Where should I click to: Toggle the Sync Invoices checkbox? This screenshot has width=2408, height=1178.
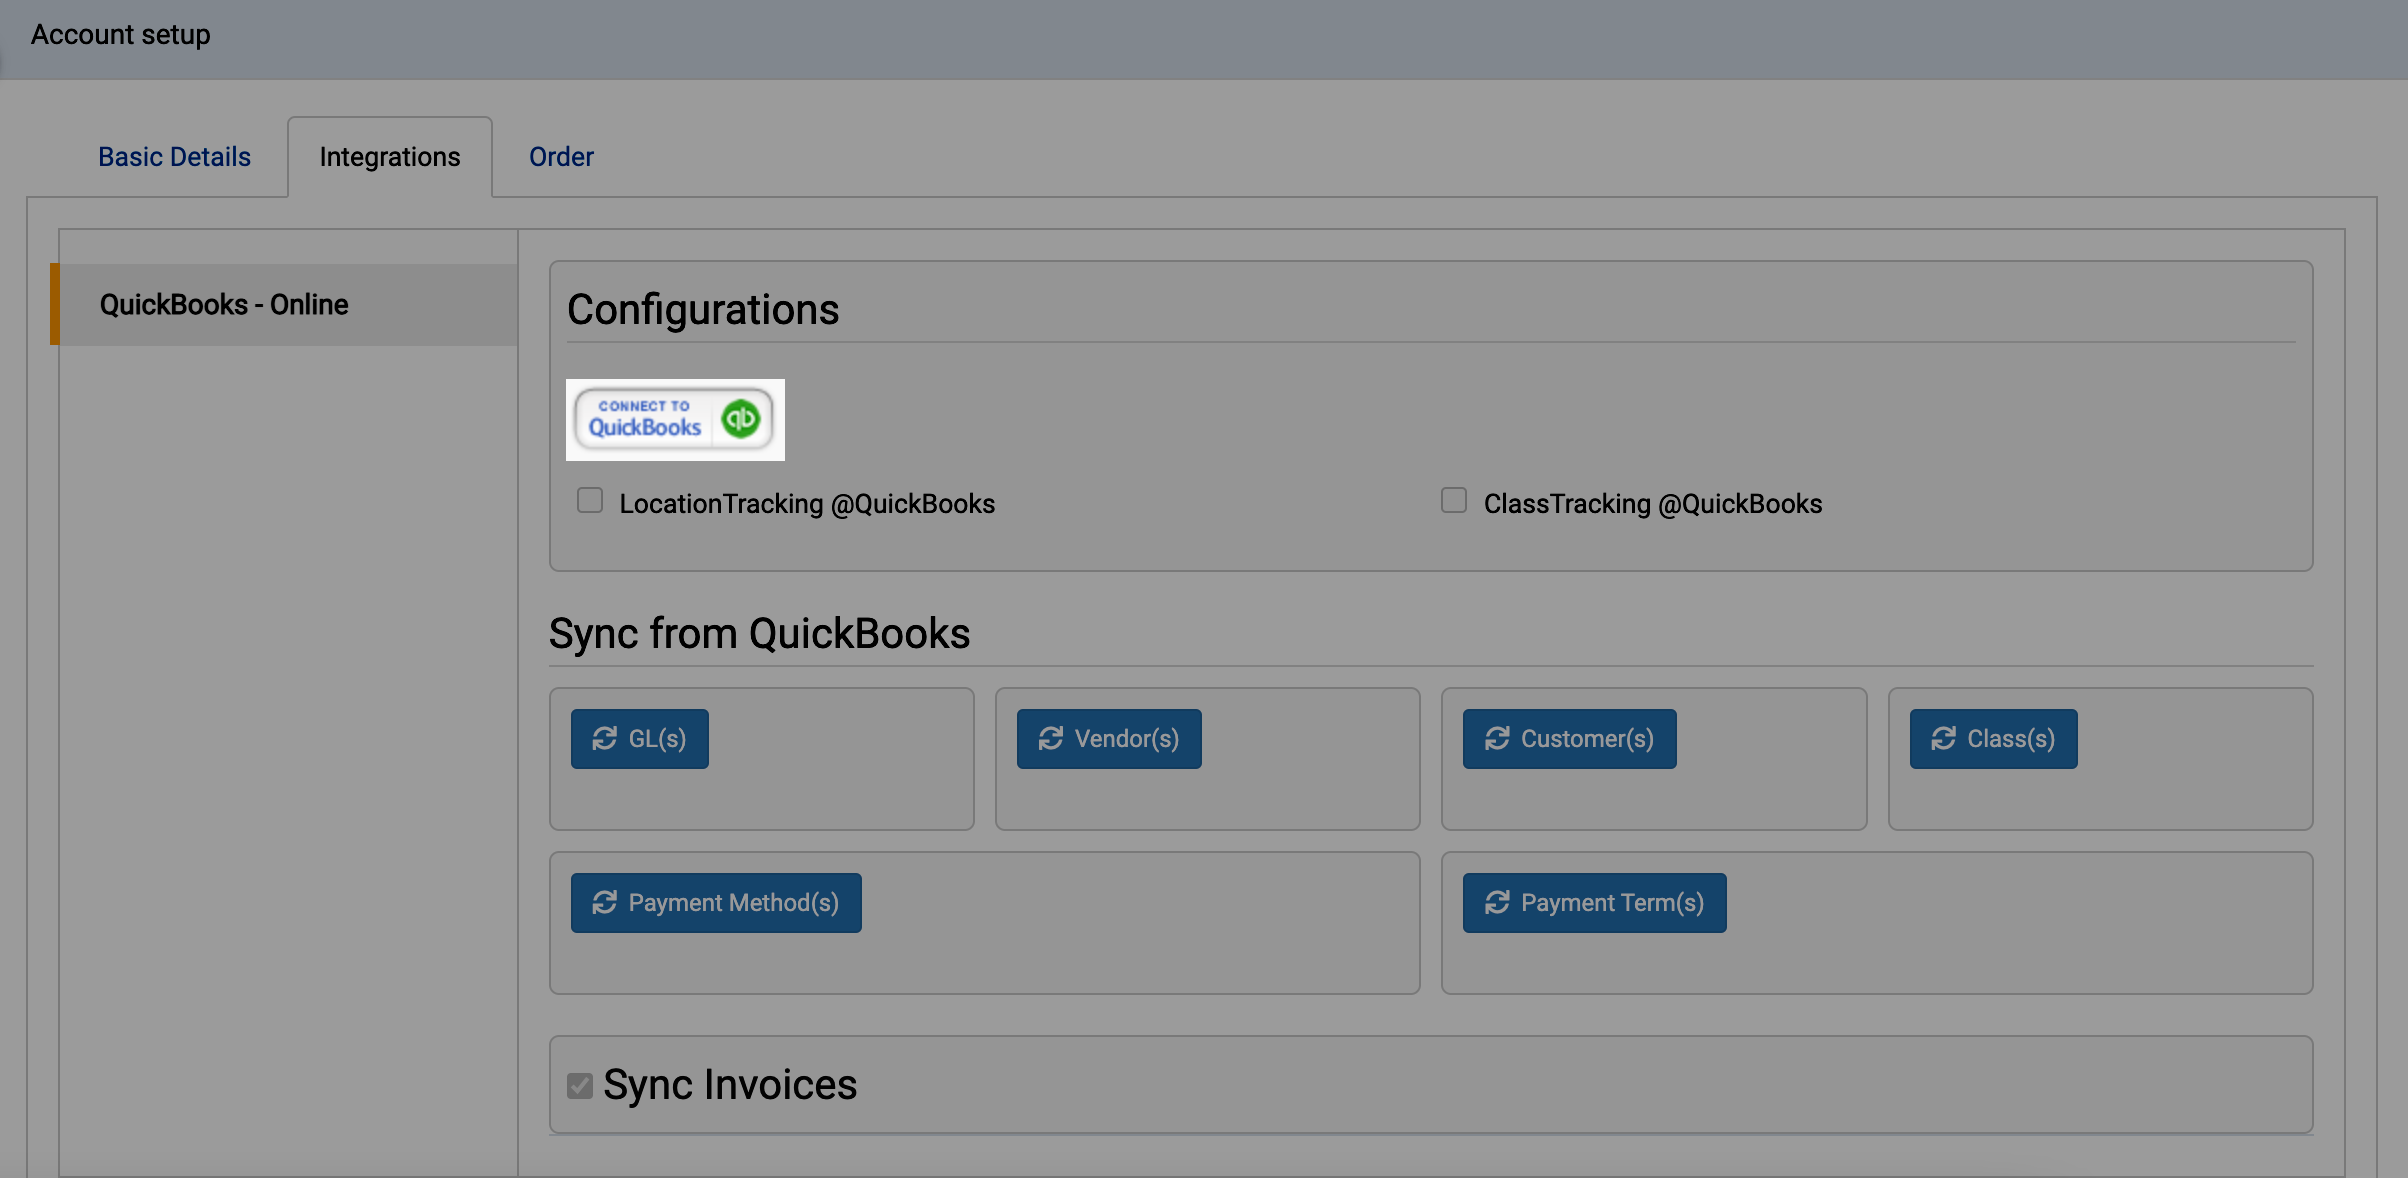pos(579,1084)
